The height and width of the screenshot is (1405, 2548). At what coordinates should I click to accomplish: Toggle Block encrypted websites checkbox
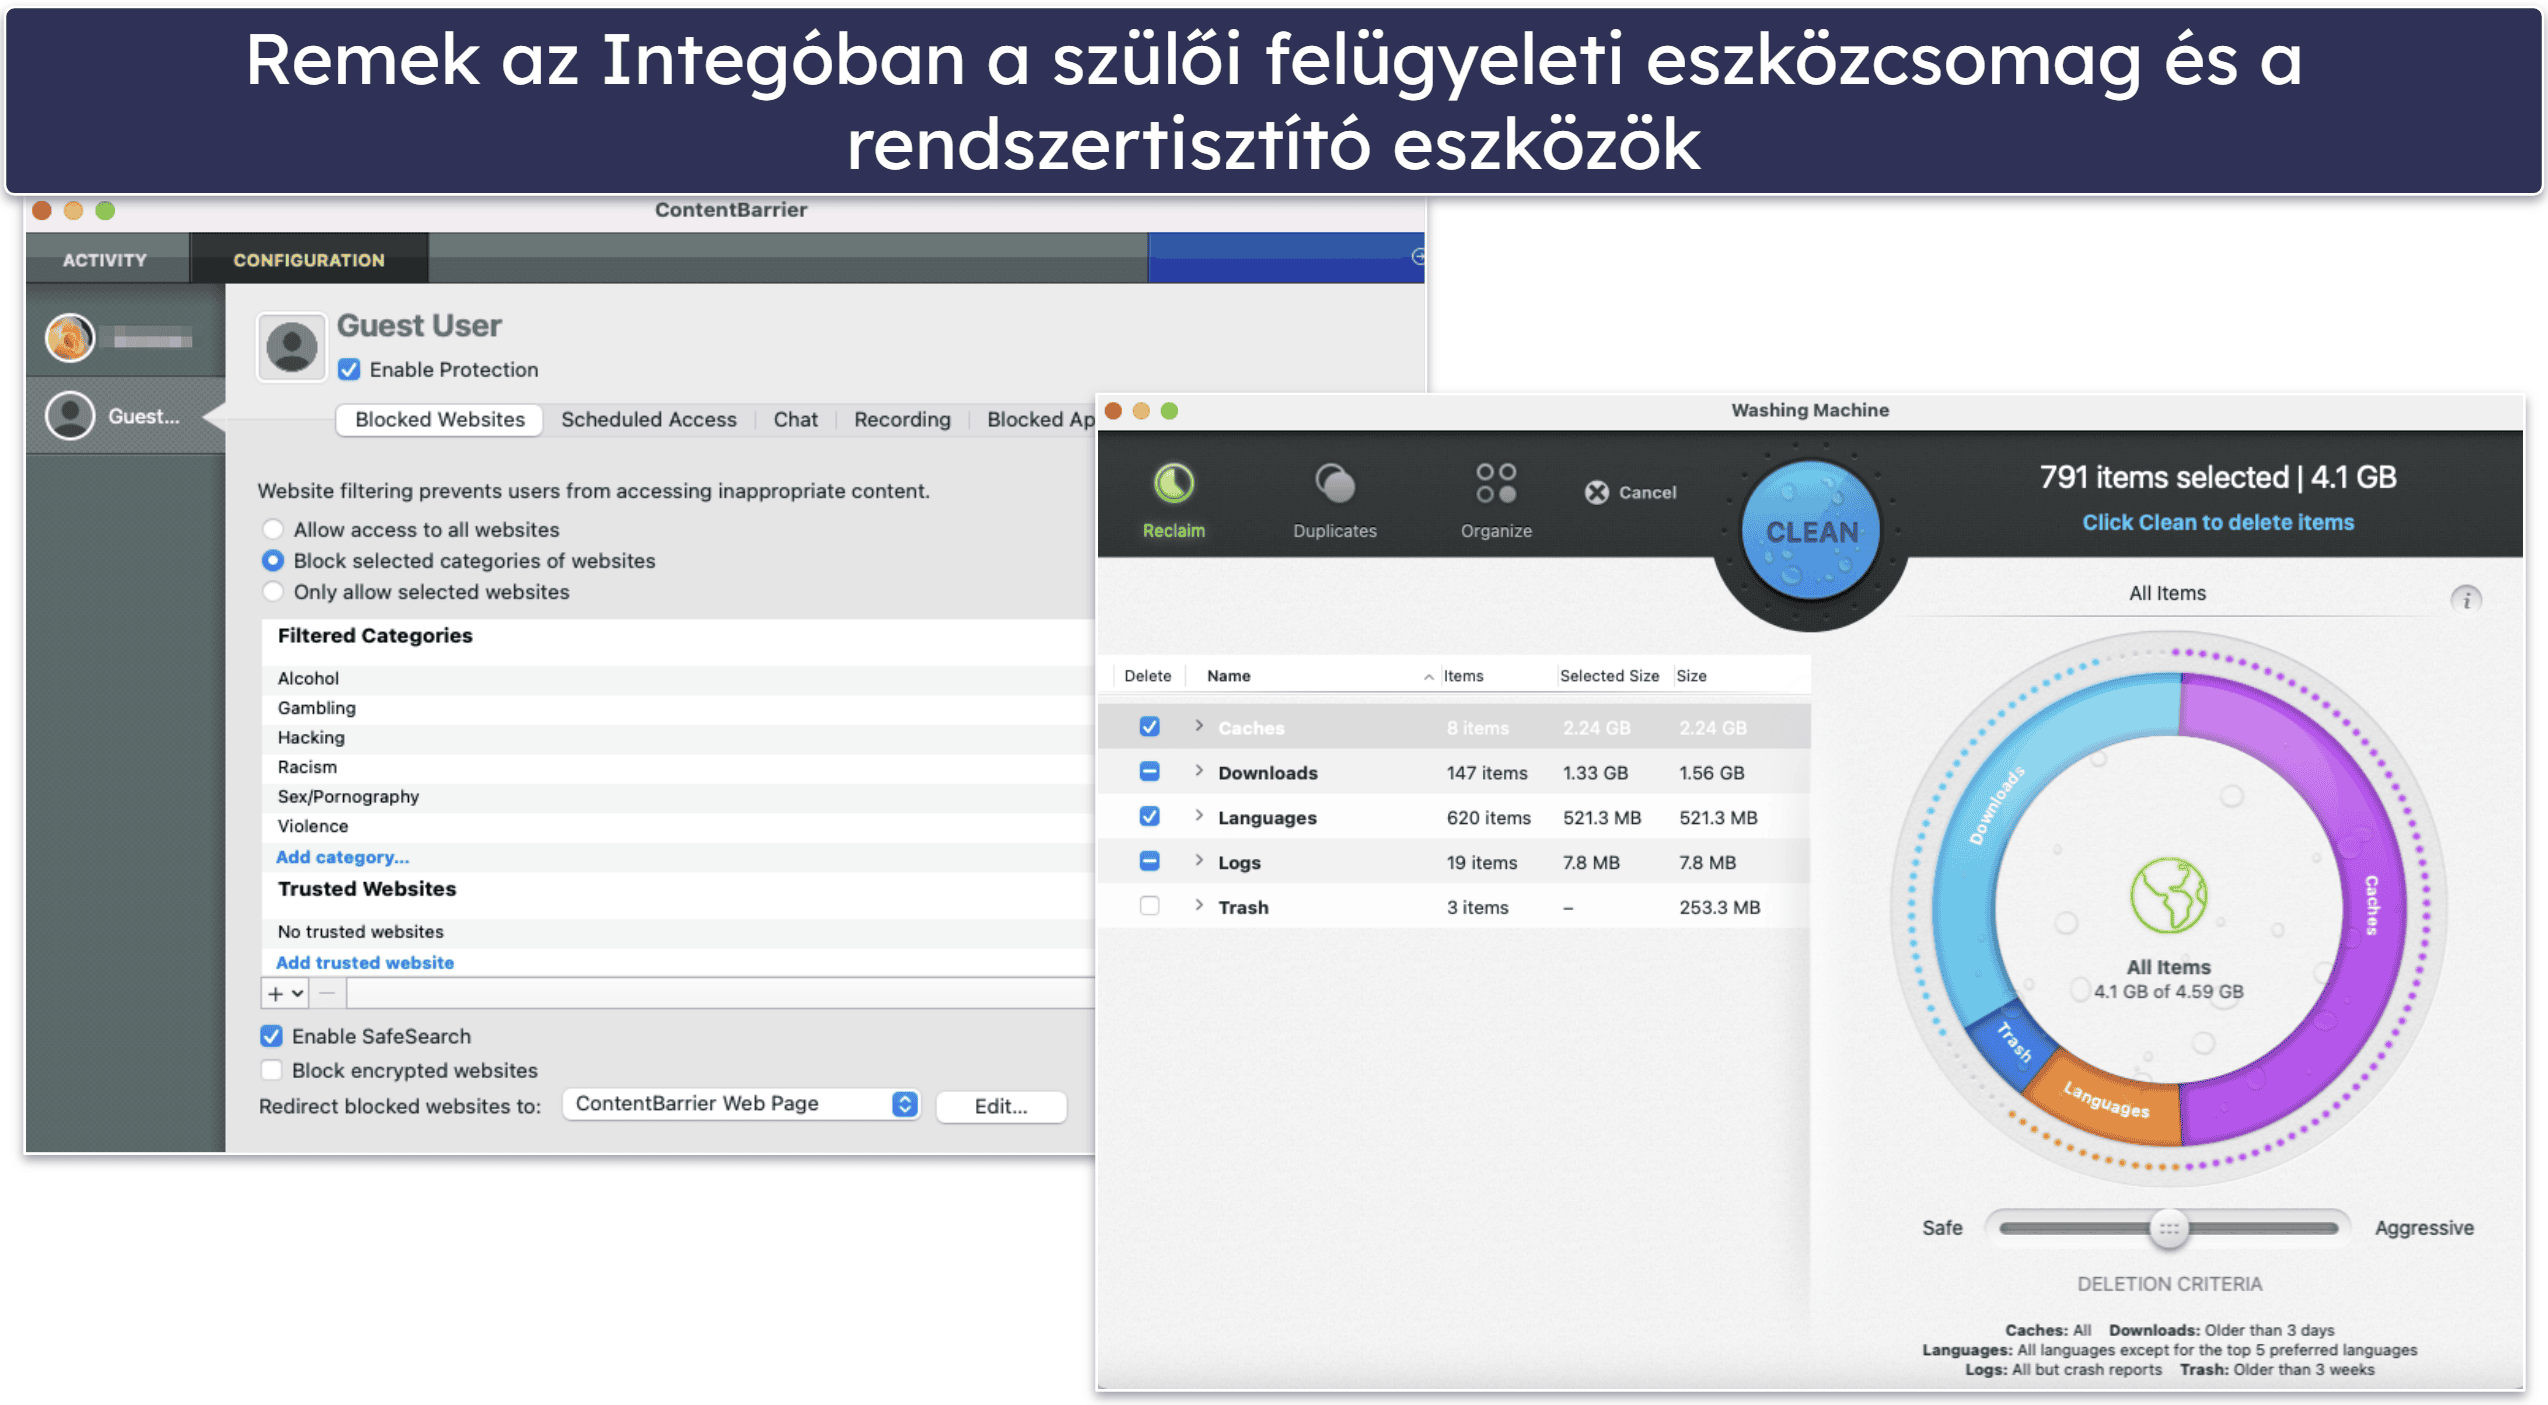click(x=271, y=1070)
